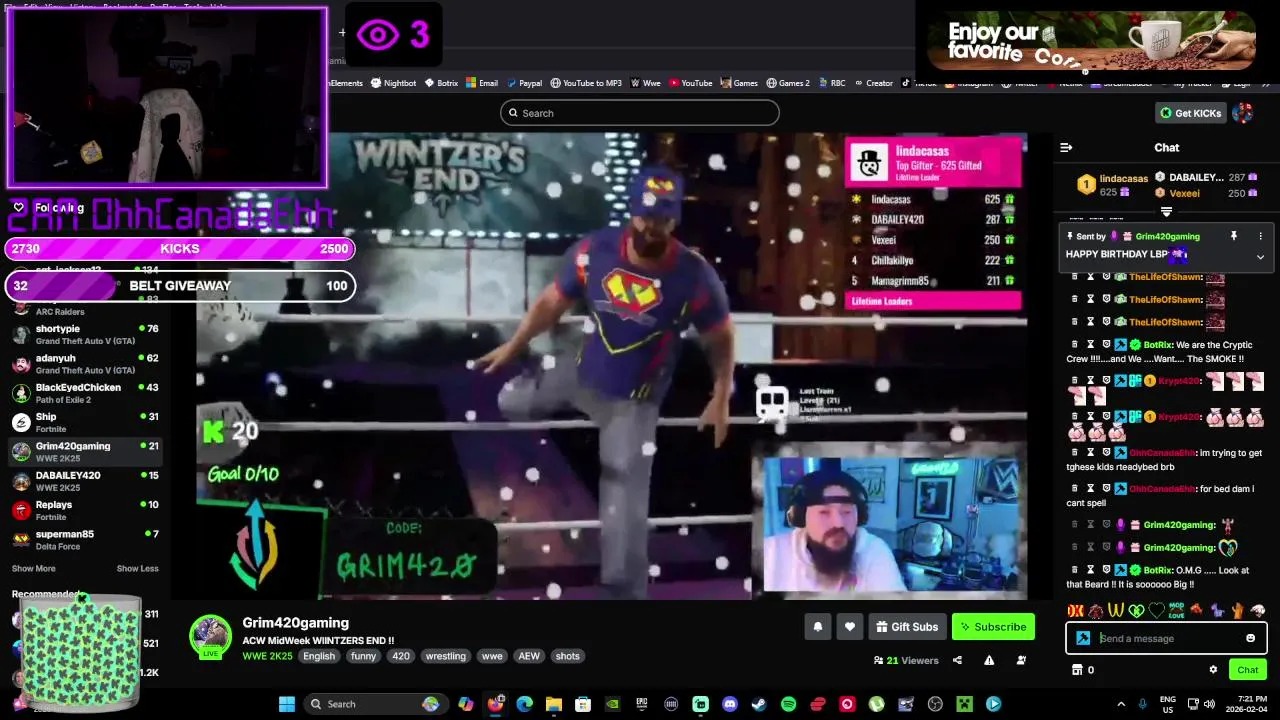1280x720 pixels.
Task: Open superman85 channel in sidebar
Action: coord(85,539)
